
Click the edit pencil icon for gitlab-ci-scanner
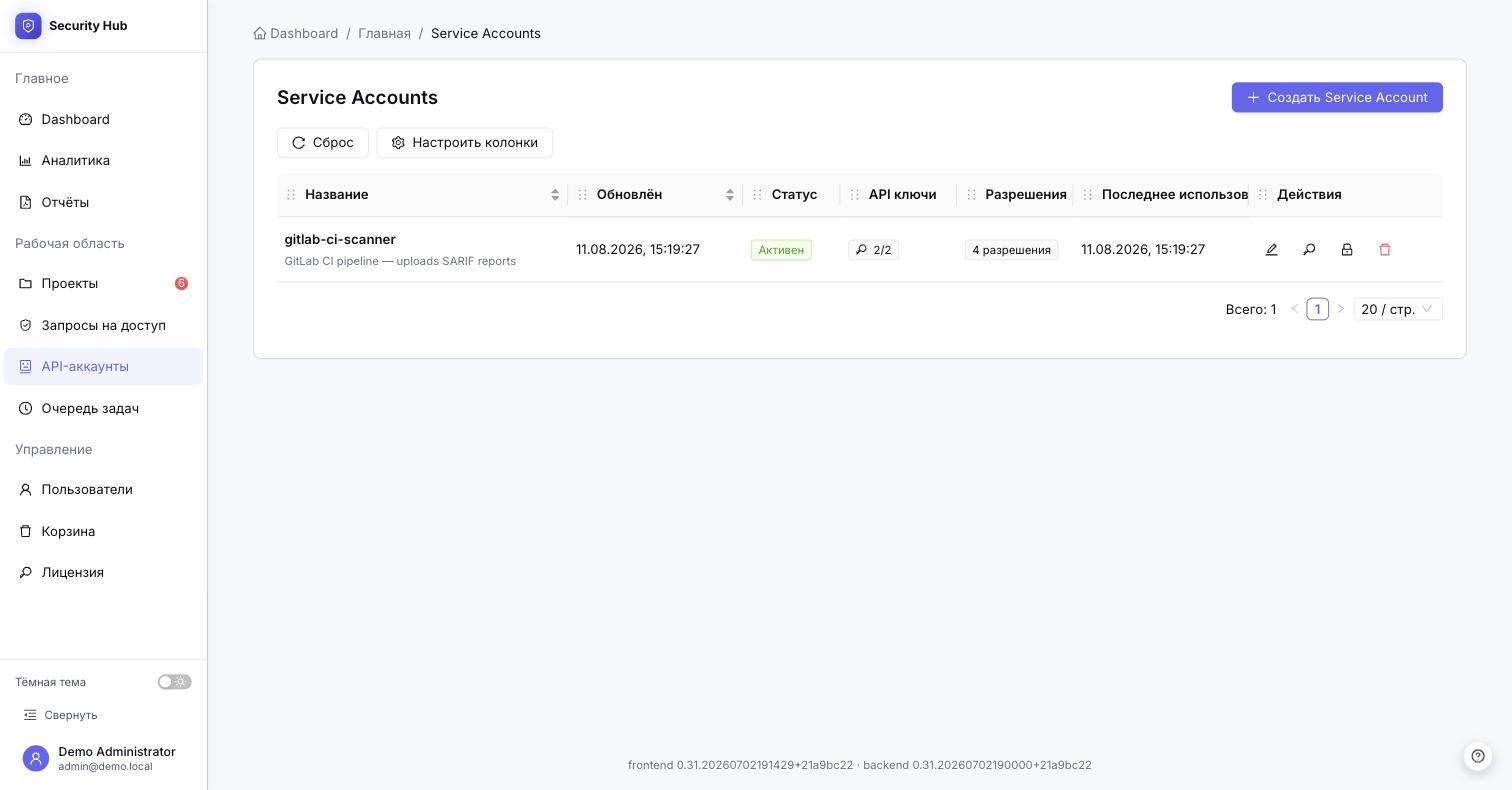pos(1271,250)
